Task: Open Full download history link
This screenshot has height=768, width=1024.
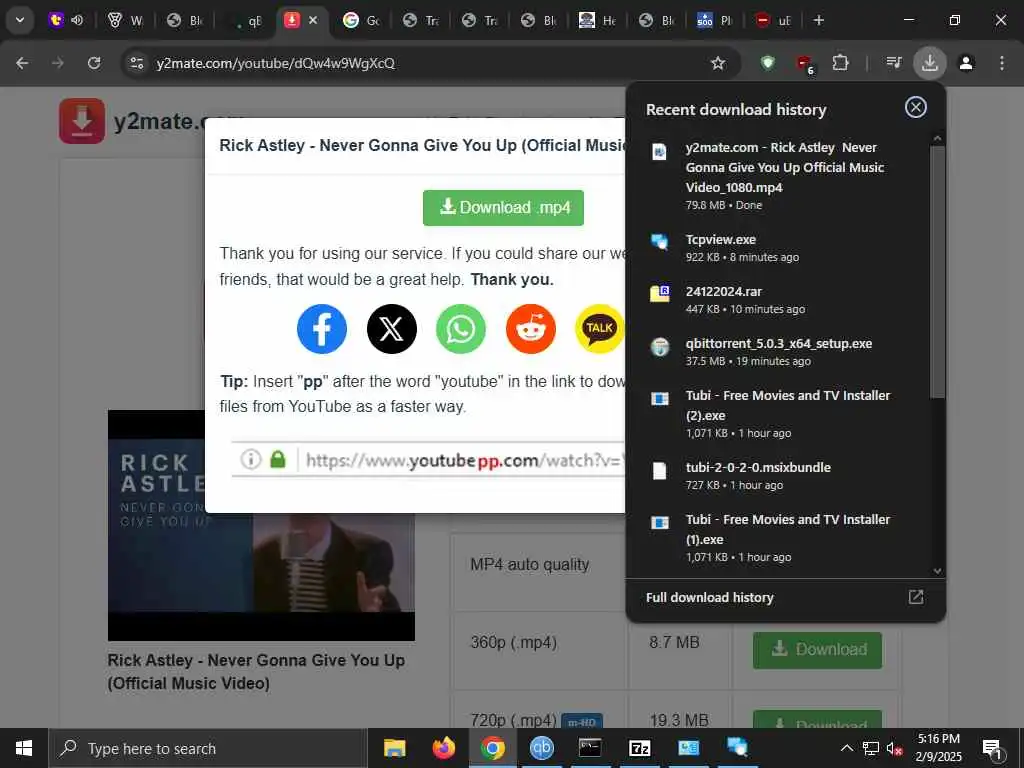Action: pyautogui.click(x=709, y=598)
